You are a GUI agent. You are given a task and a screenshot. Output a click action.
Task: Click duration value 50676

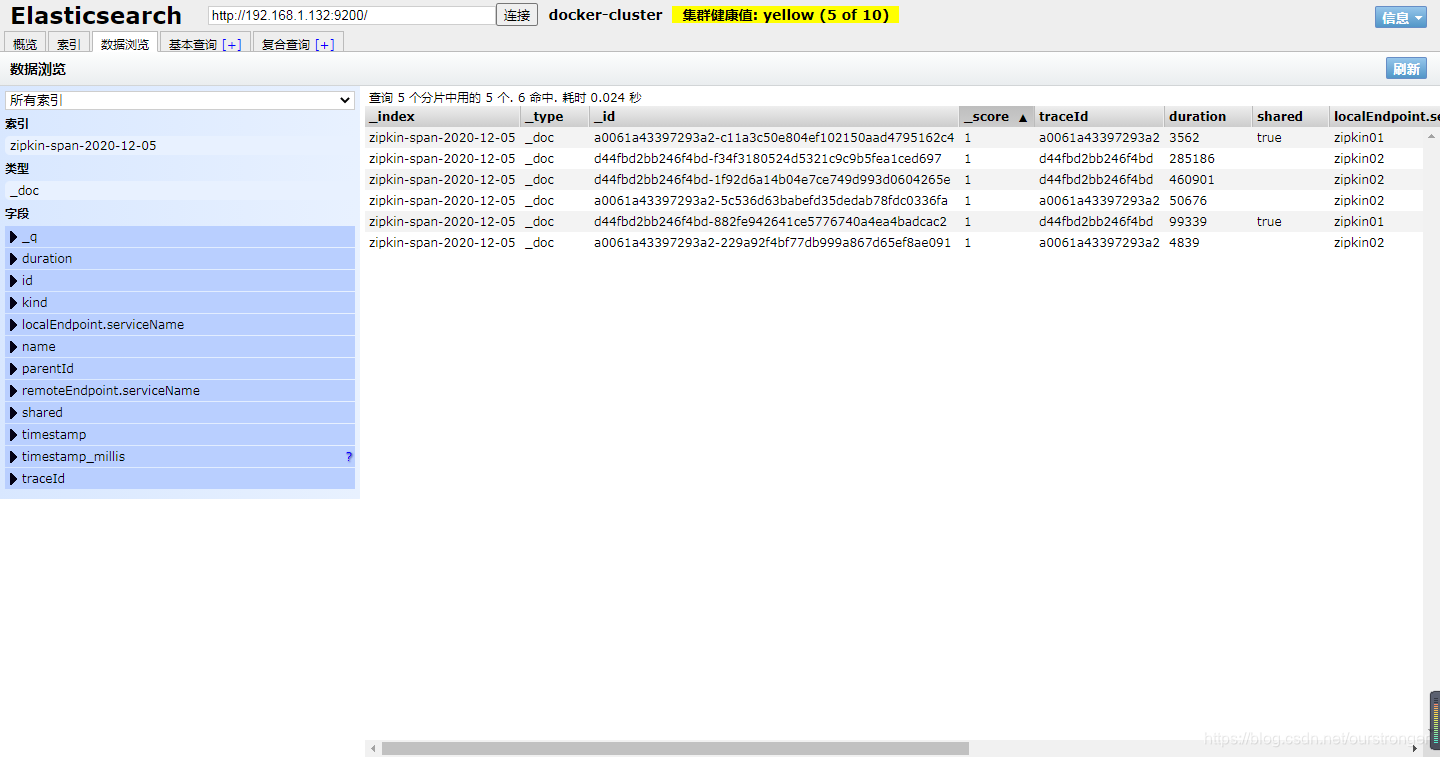[1188, 201]
